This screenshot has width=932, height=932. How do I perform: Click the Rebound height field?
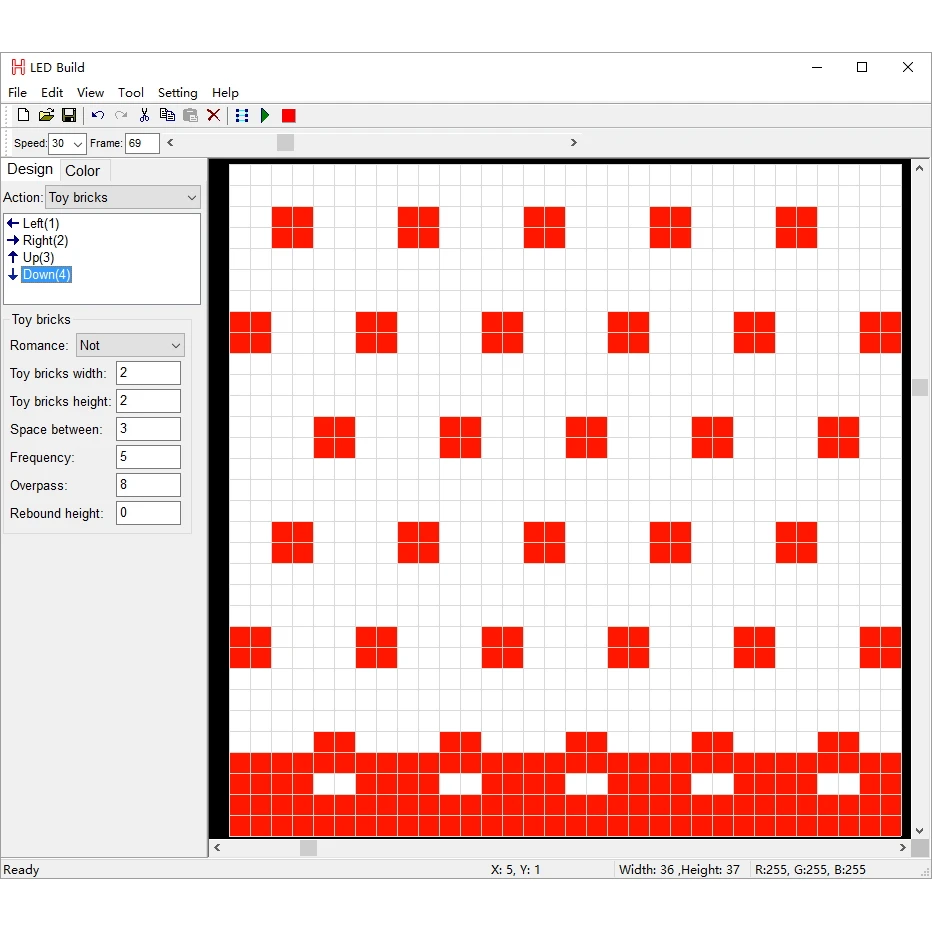pos(149,513)
